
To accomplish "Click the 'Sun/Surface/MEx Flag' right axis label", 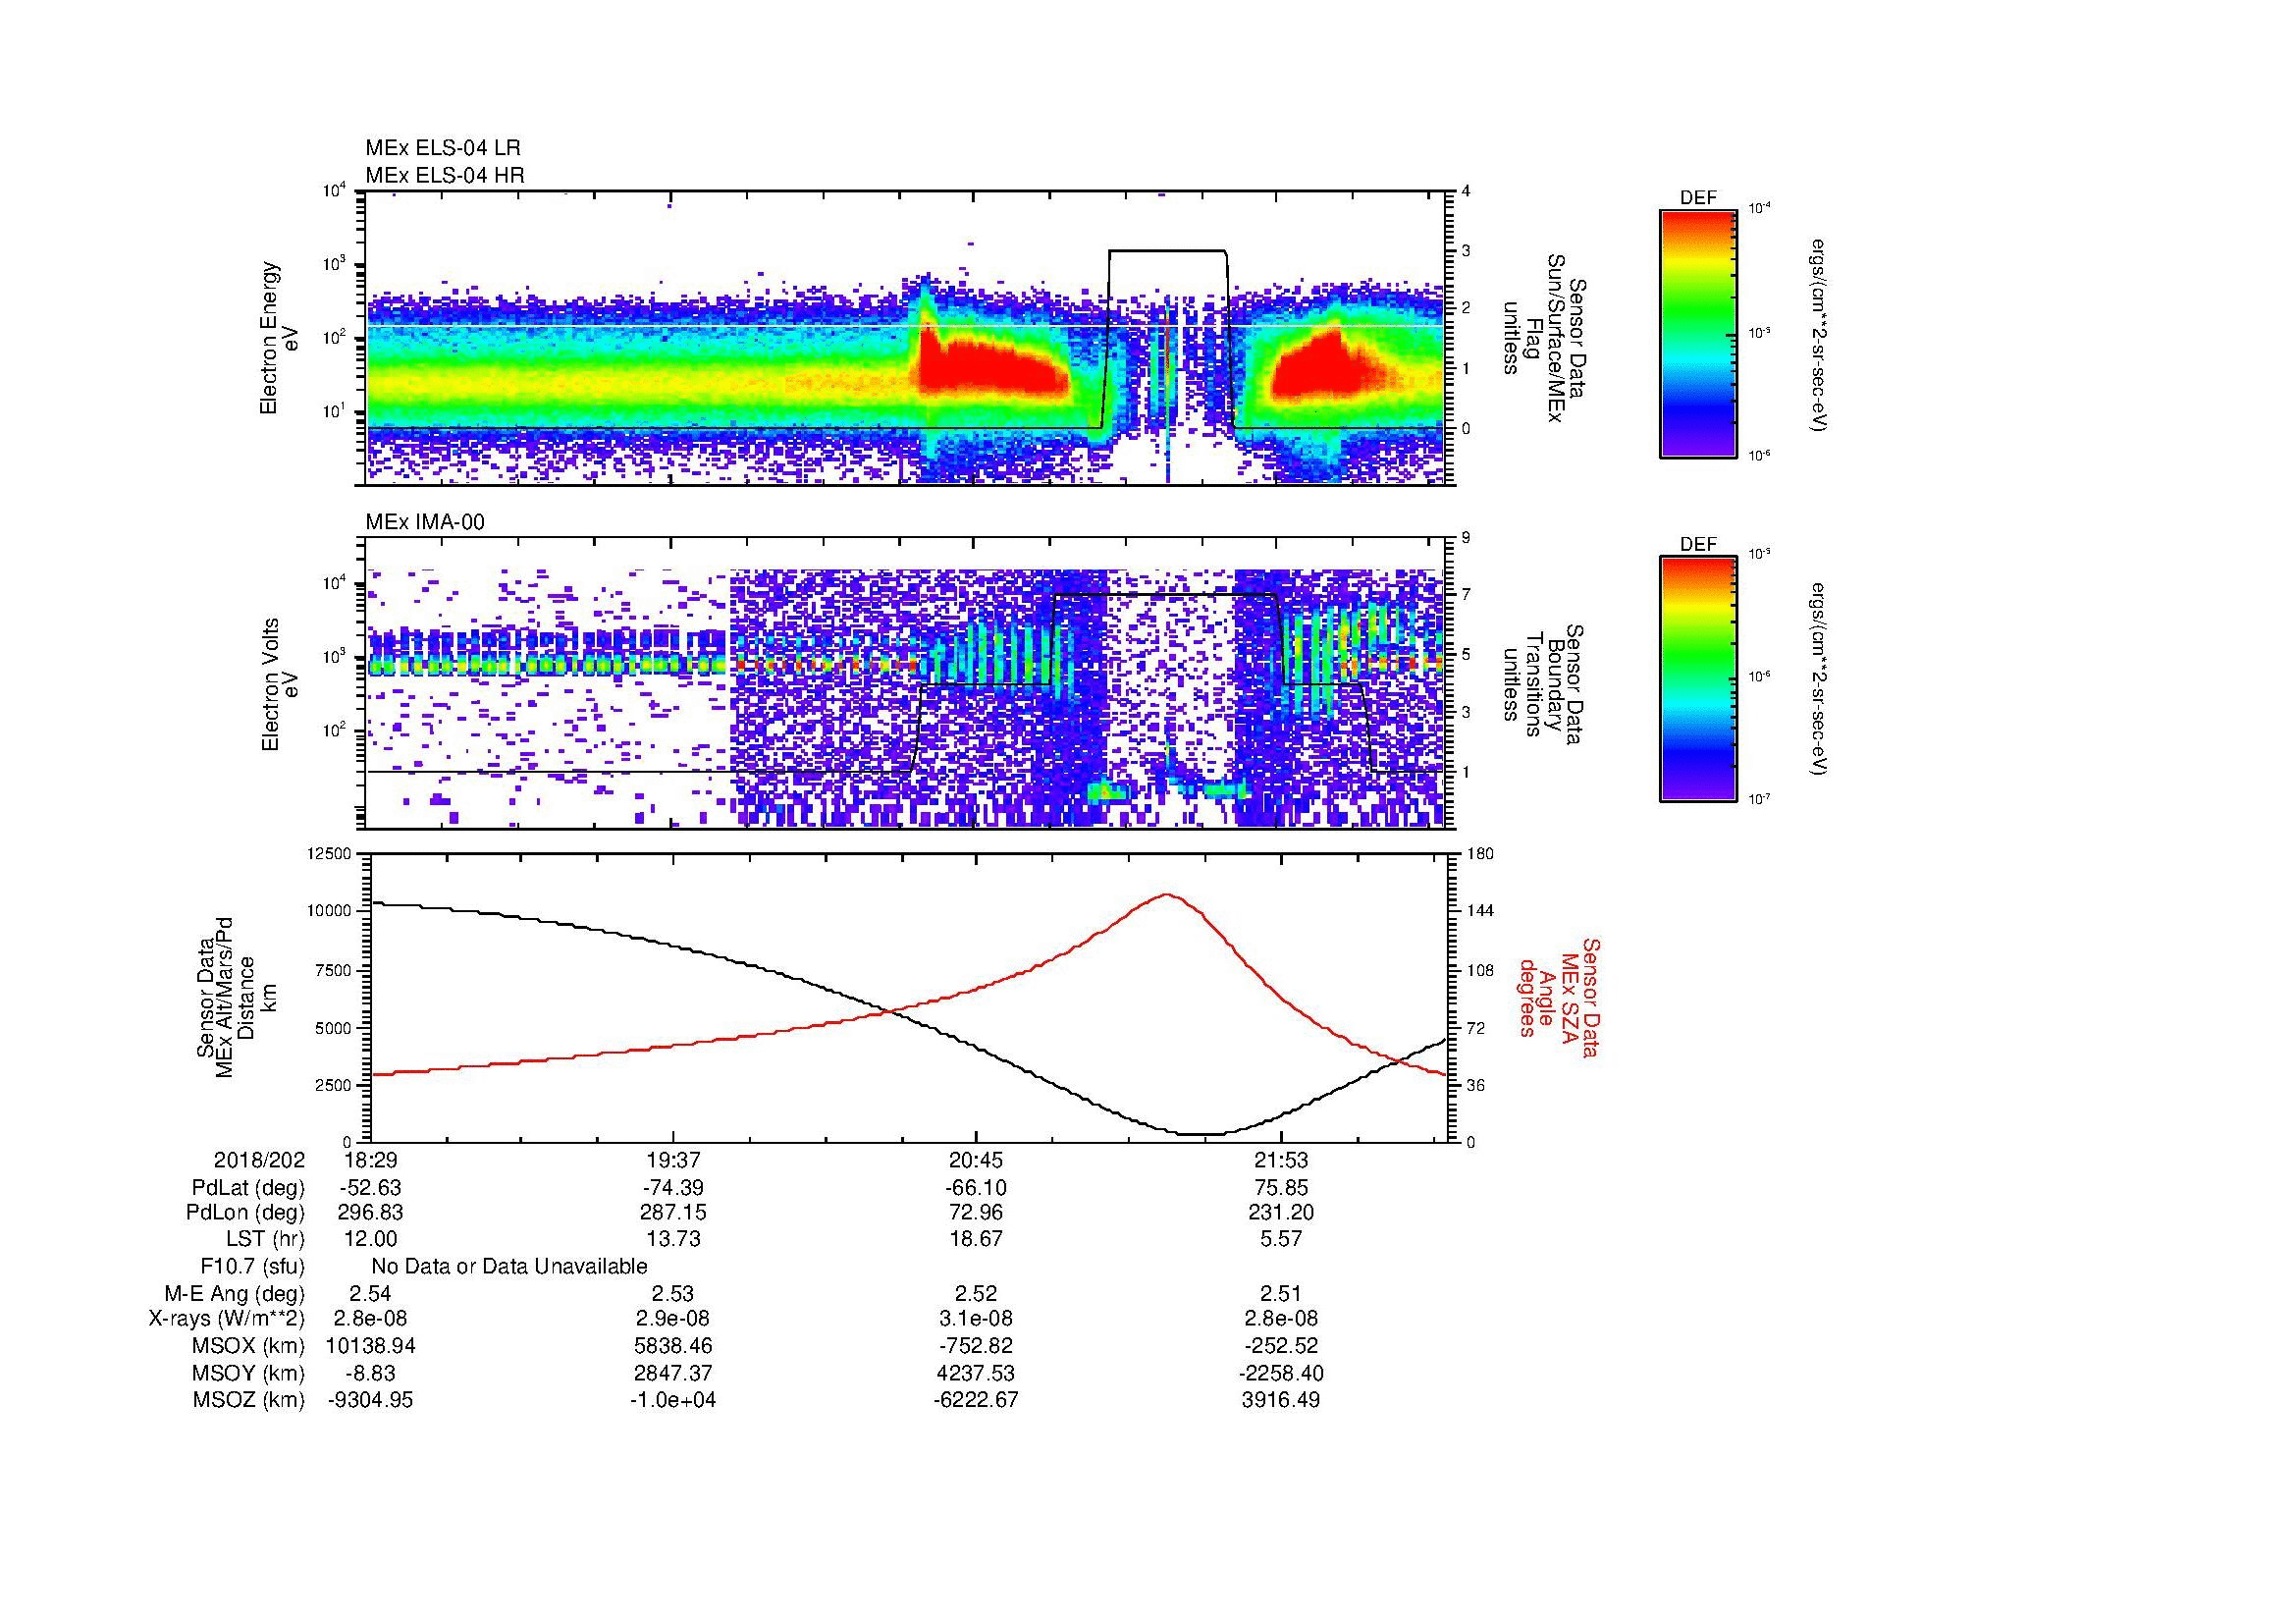I will (x=1544, y=338).
